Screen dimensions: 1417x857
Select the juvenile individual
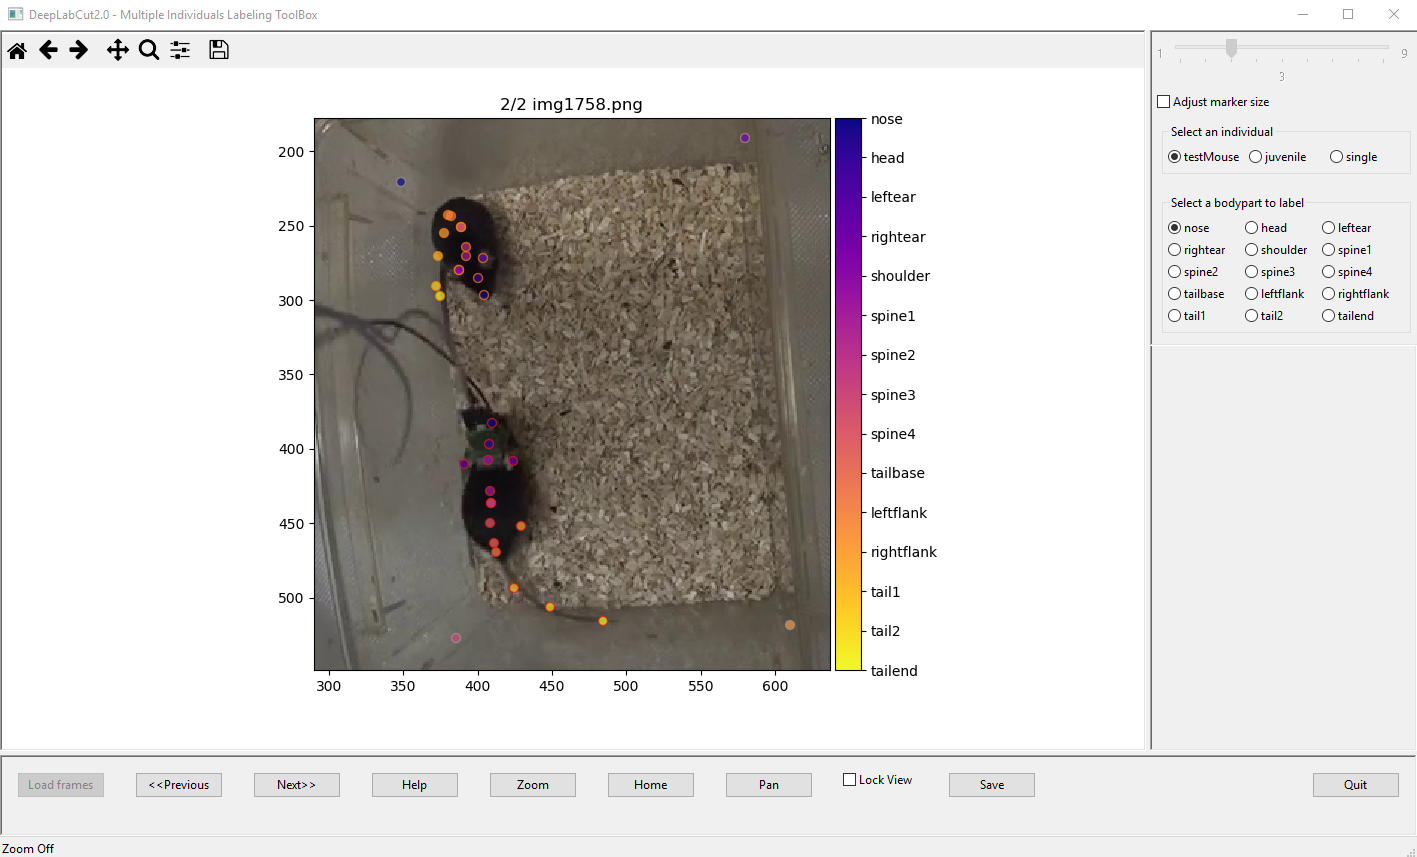point(1255,157)
